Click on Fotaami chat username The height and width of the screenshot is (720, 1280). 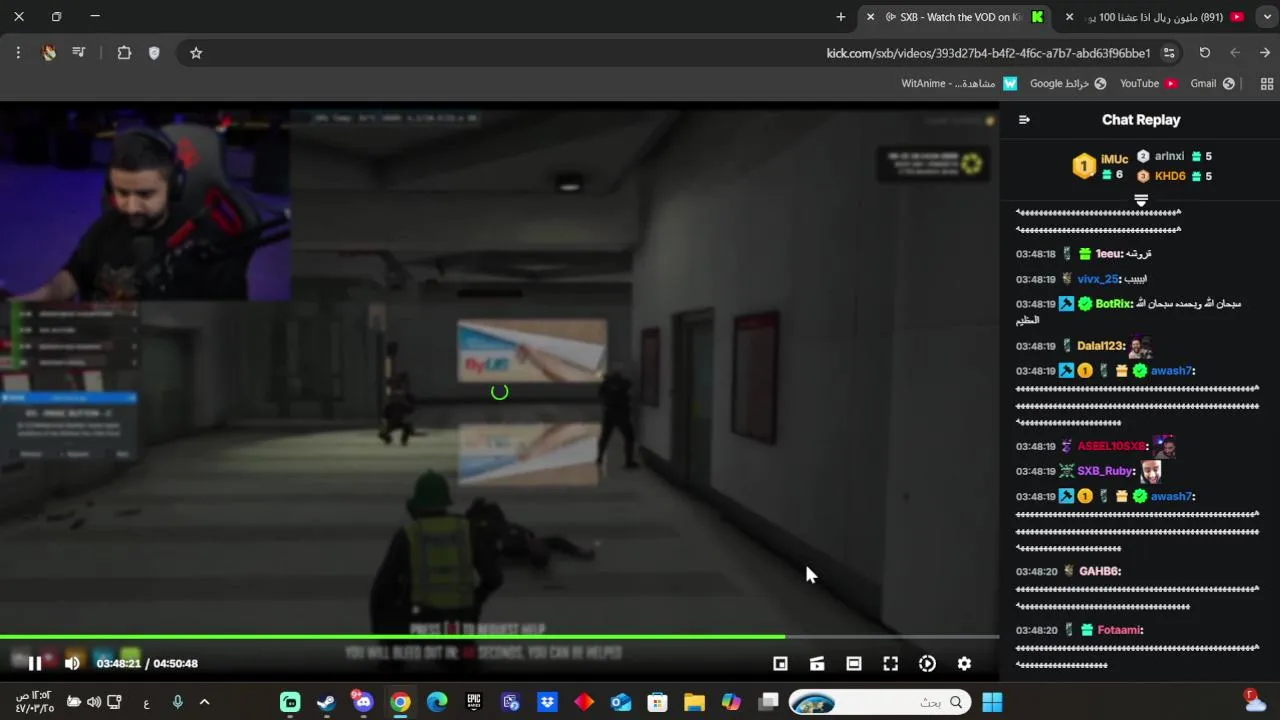click(x=1120, y=629)
